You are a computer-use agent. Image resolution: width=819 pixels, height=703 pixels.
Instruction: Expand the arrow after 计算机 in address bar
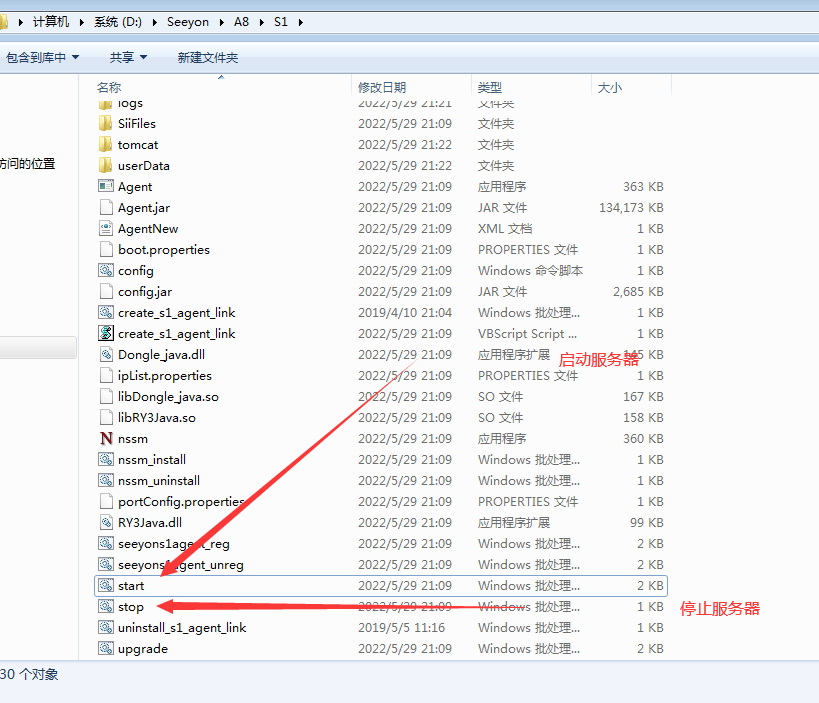82,22
